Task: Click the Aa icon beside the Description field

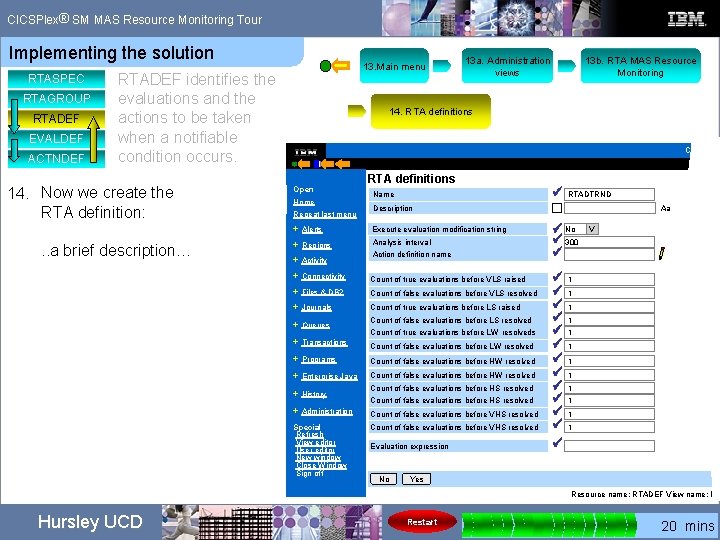Action: [x=665, y=208]
